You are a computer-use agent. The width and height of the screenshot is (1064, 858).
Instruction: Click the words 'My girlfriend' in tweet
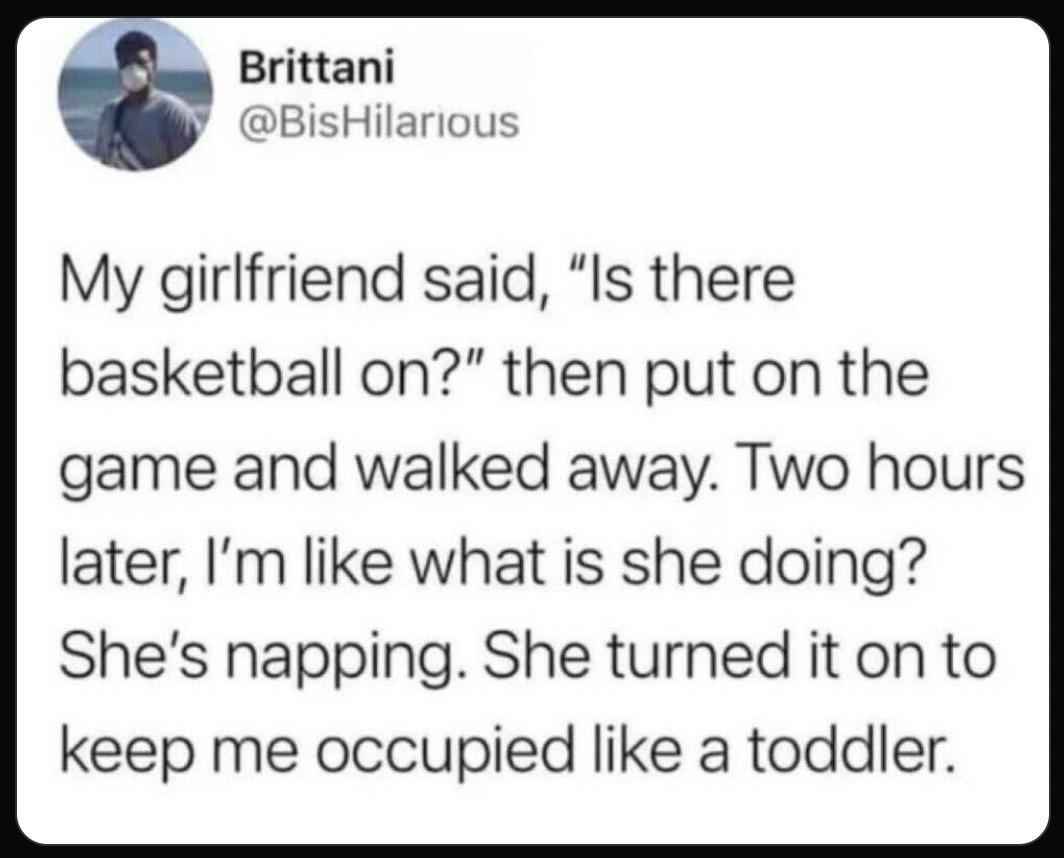click(x=231, y=282)
